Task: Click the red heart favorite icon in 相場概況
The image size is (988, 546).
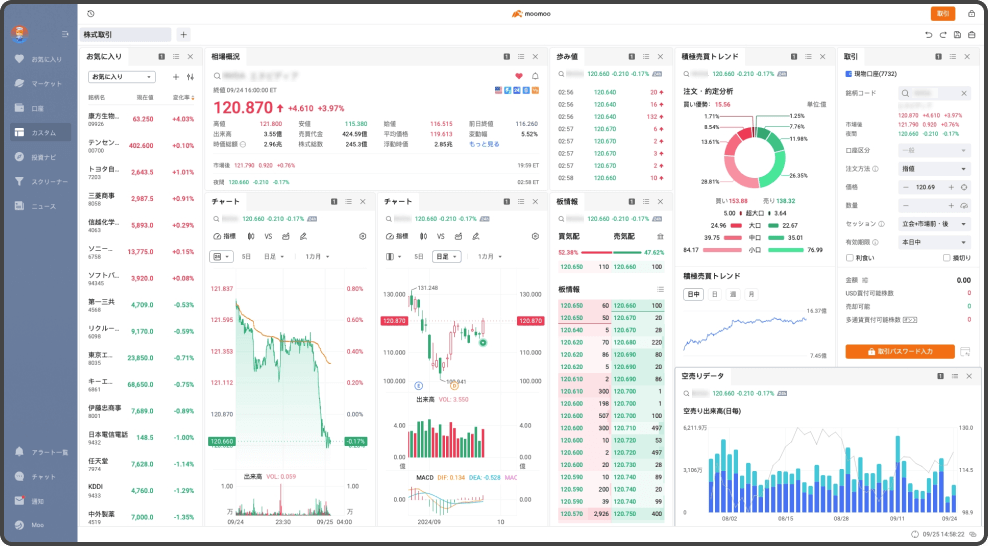Action: pos(519,76)
